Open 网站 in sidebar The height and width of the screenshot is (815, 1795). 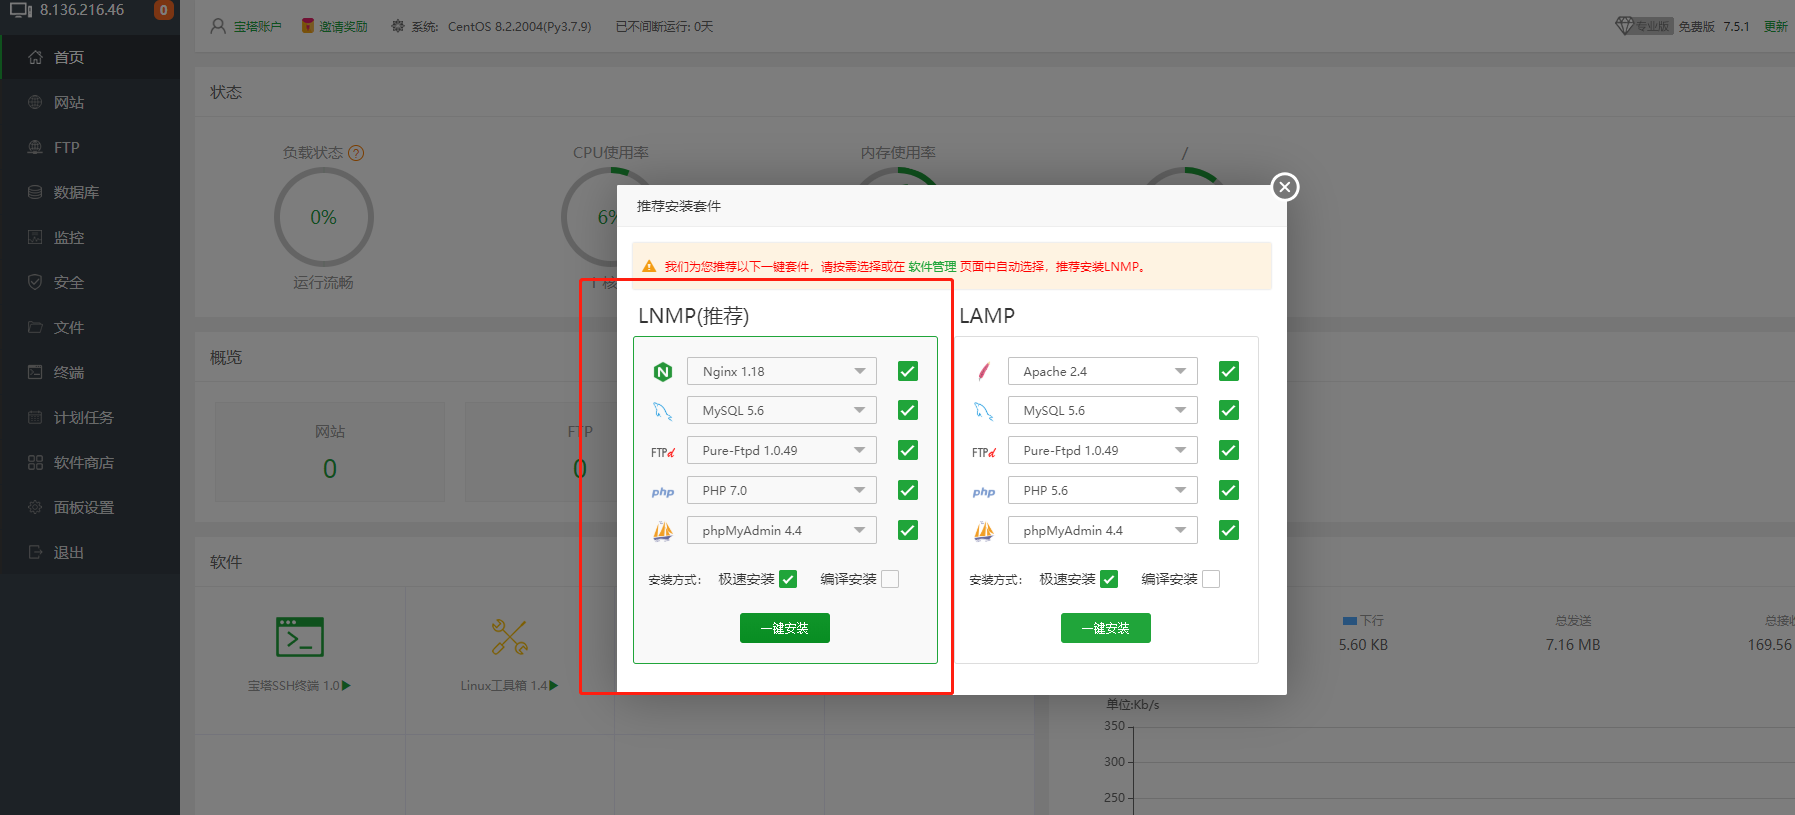click(x=90, y=102)
